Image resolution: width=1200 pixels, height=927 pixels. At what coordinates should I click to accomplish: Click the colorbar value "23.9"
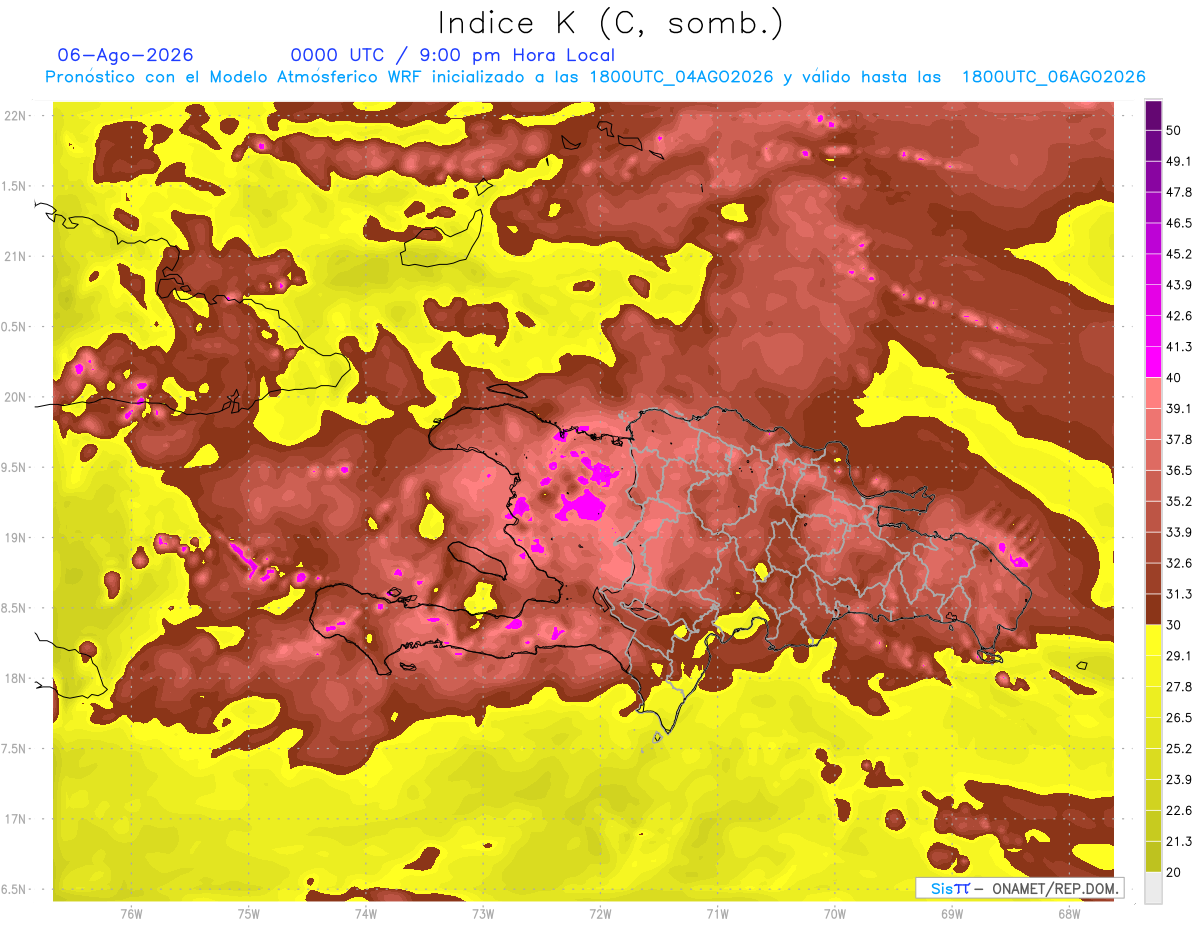point(1179,779)
